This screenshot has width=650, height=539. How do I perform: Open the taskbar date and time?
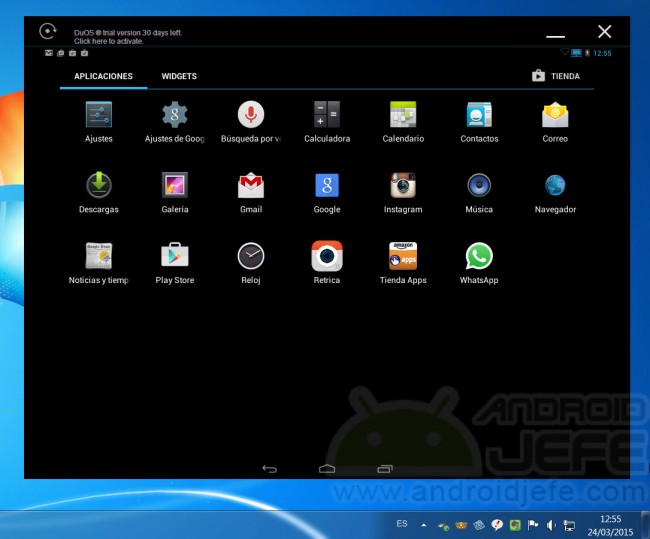[610, 525]
